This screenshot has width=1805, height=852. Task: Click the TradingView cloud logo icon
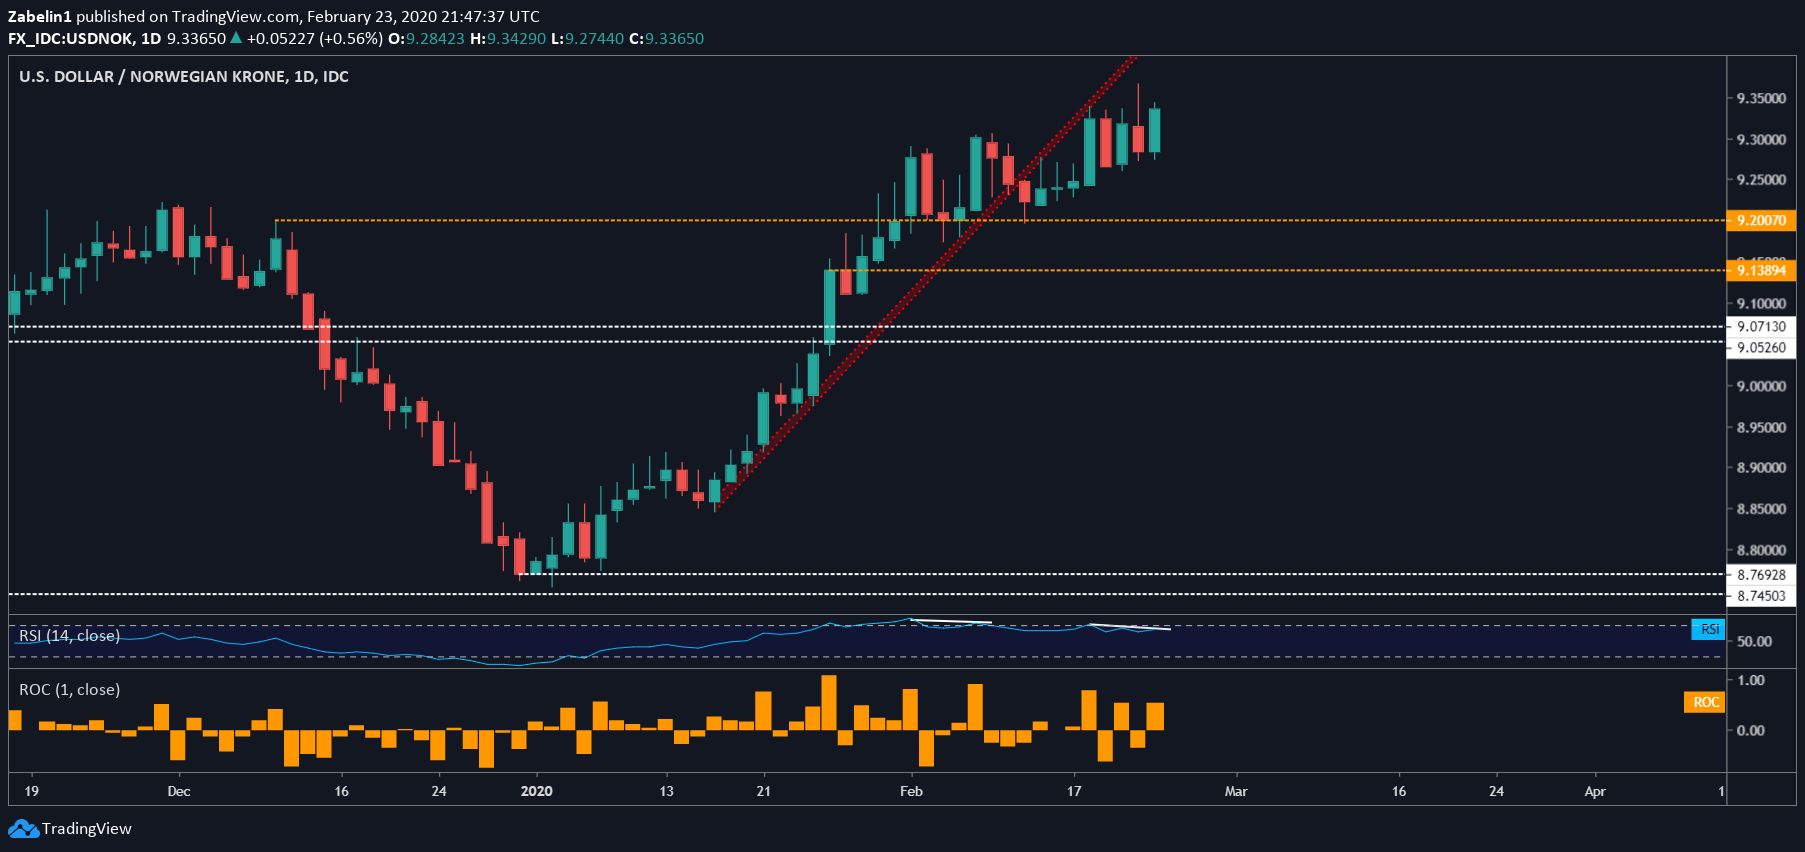pyautogui.click(x=24, y=829)
